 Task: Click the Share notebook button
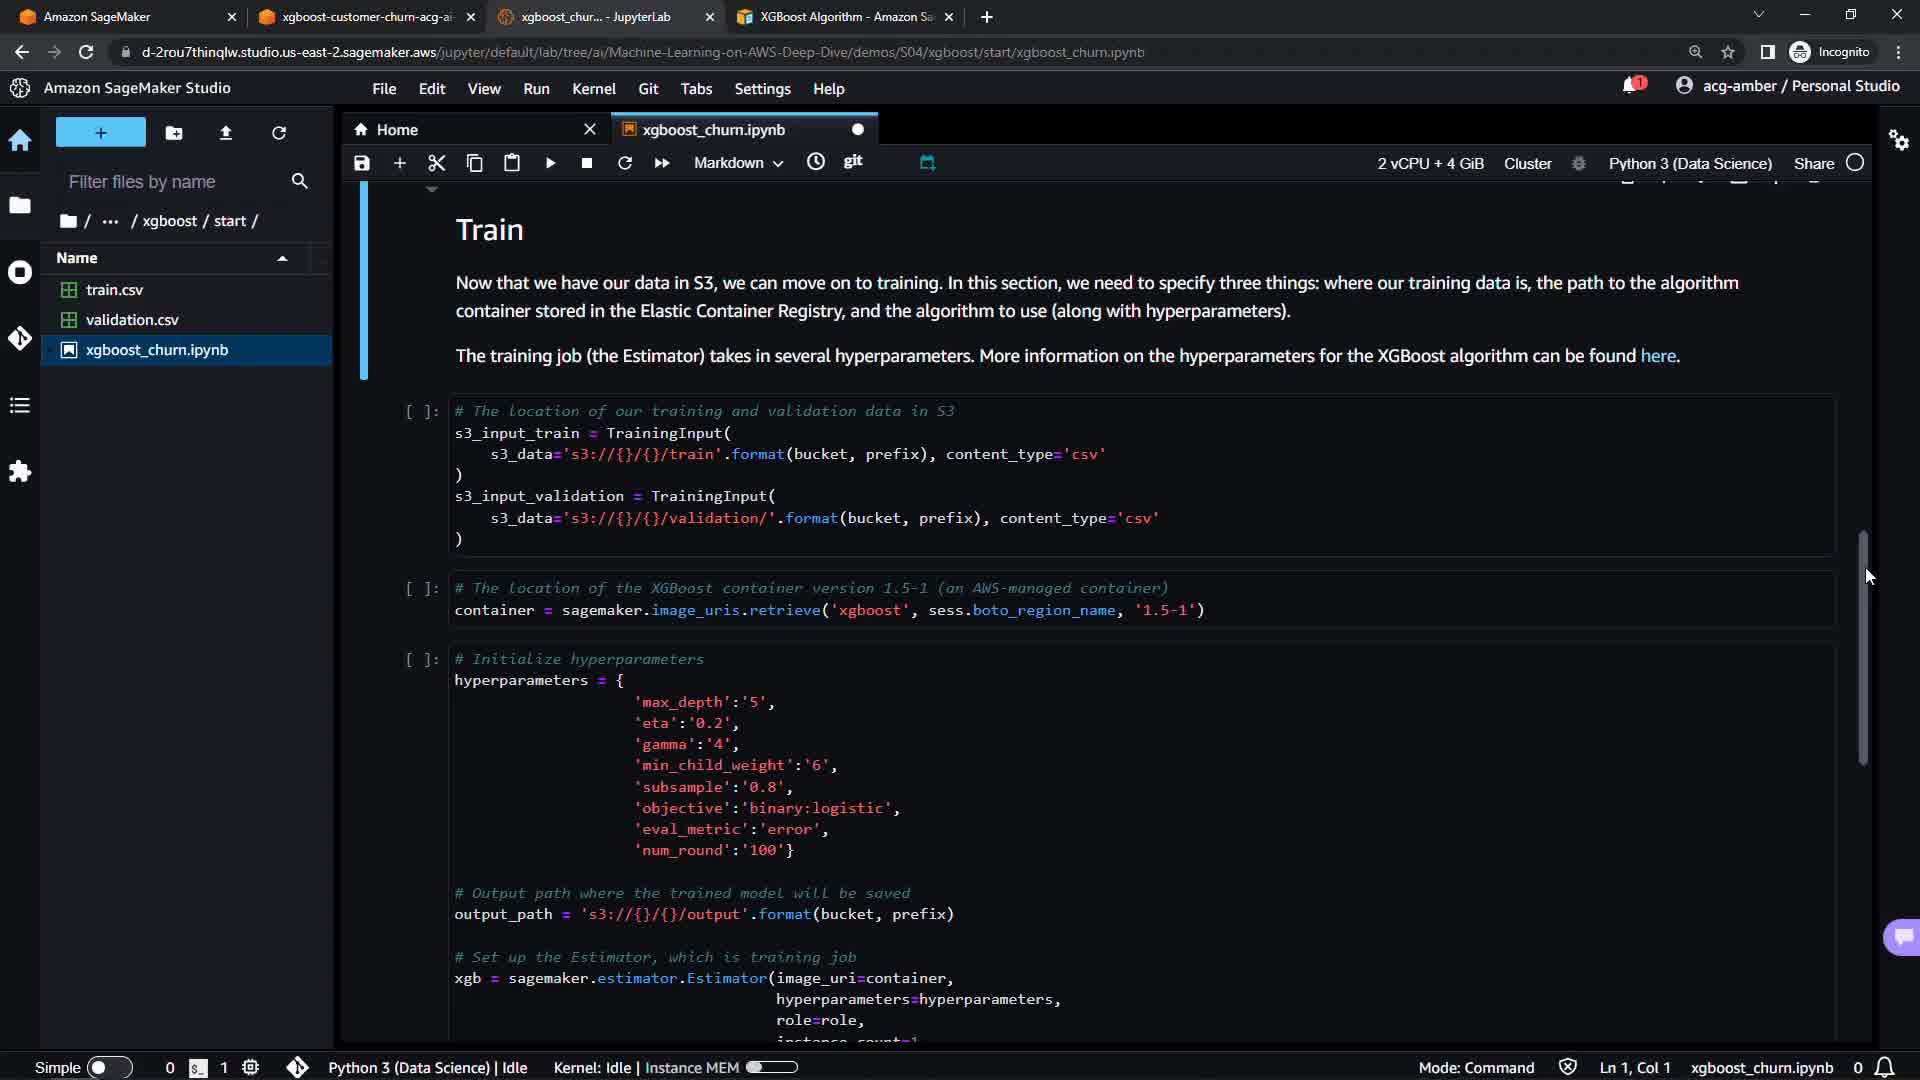1813,163
